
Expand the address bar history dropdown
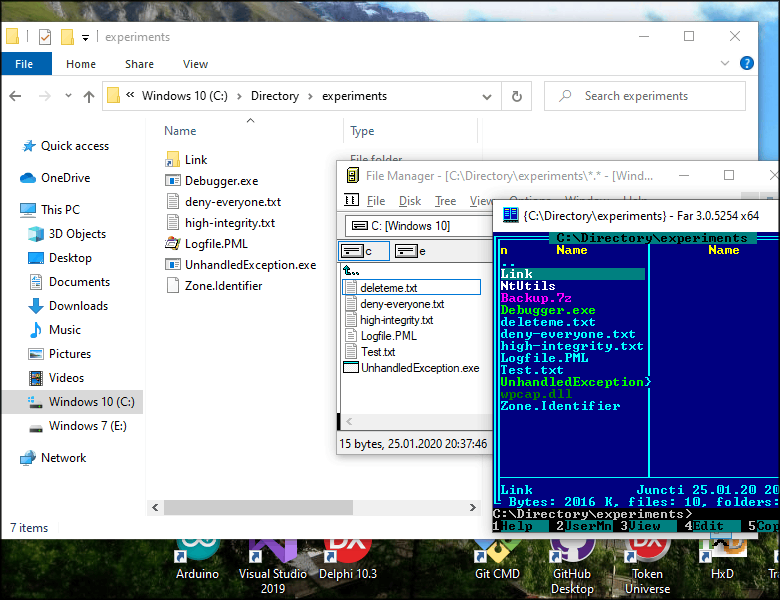(x=488, y=96)
